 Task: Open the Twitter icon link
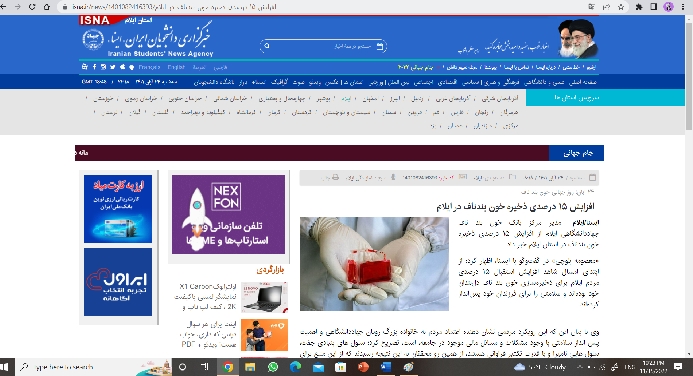[x=113, y=67]
